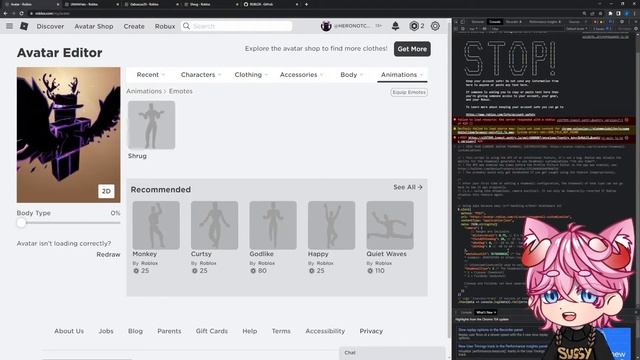Toggle DevTools device toolbar icon
Image resolution: width=640 pixels, height=360 pixels.
pyautogui.click(x=462, y=22)
